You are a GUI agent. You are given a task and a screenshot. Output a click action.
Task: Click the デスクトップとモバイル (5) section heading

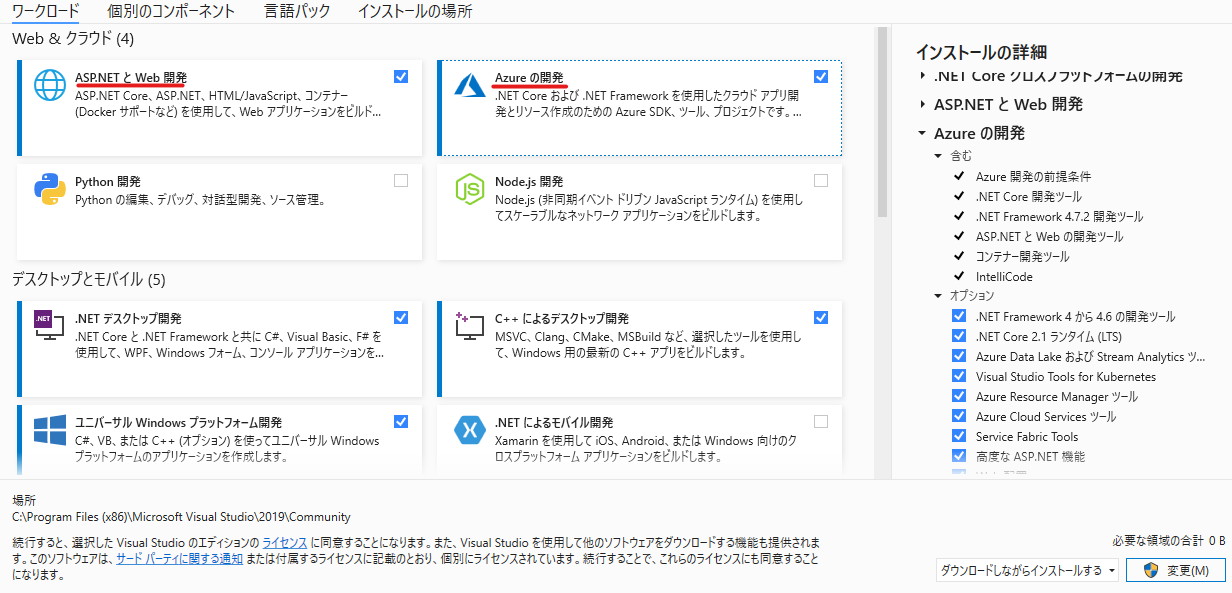pos(89,279)
